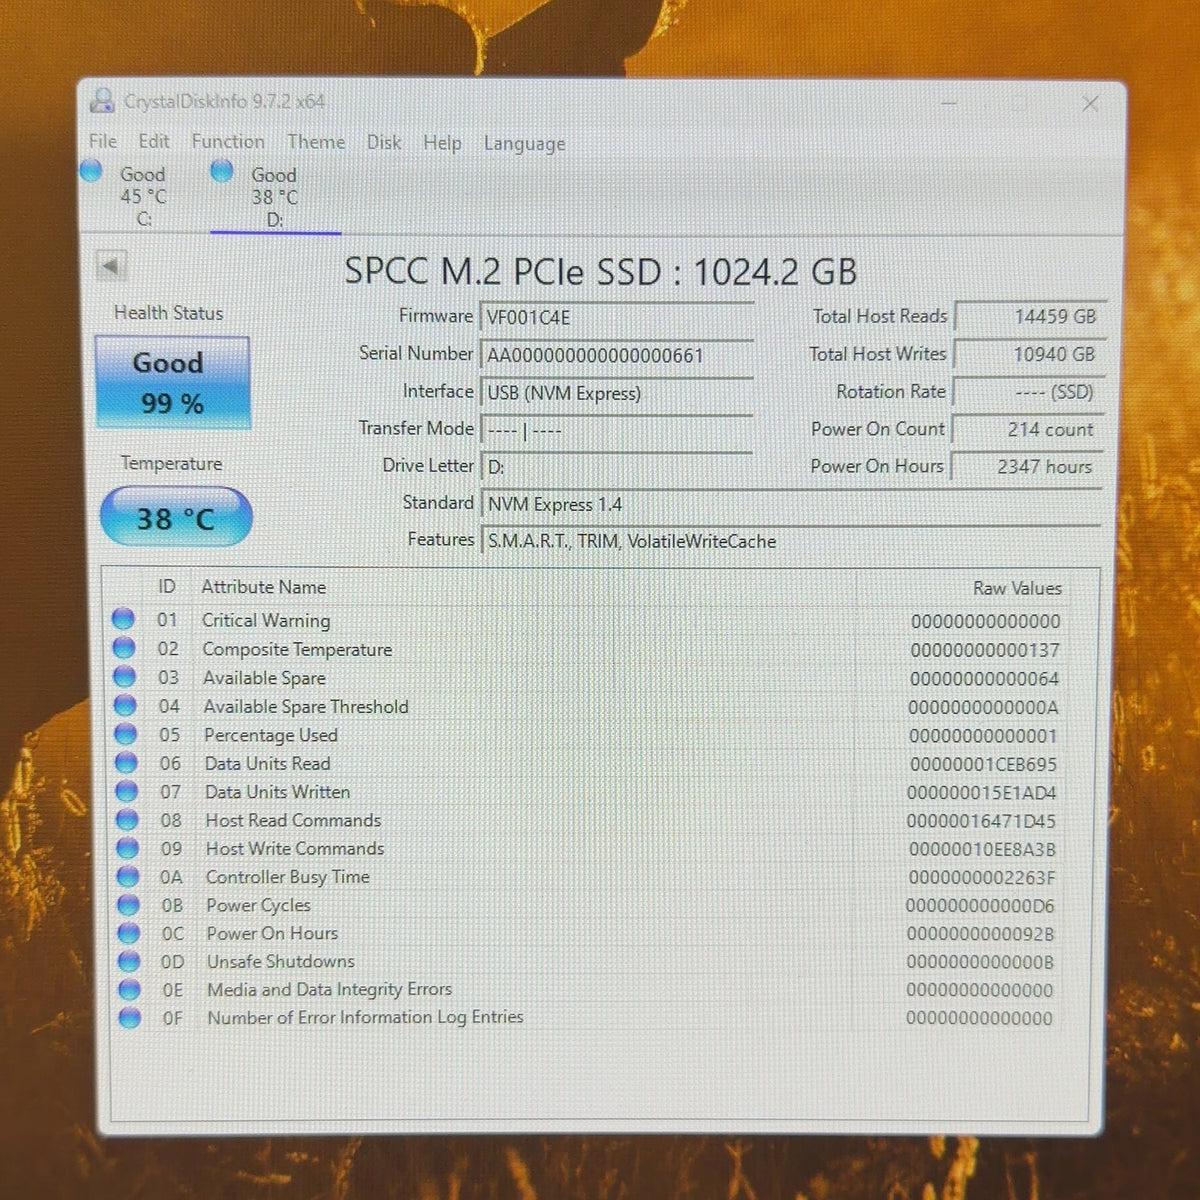
Task: Open the Language menu
Action: pyautogui.click(x=524, y=144)
